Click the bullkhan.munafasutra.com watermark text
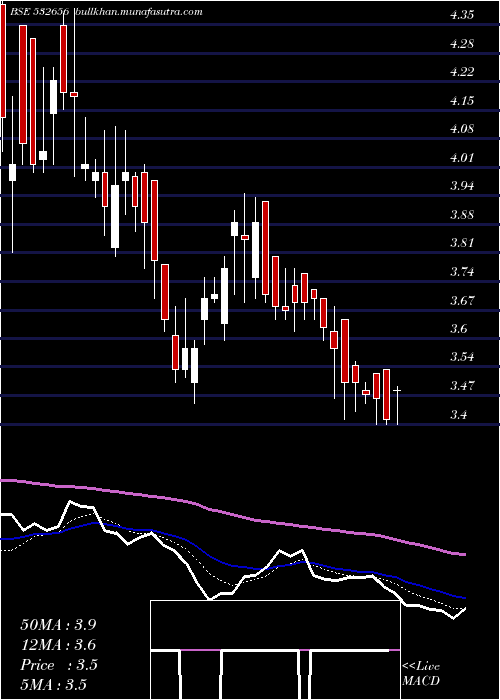500x700 pixels. point(140,12)
